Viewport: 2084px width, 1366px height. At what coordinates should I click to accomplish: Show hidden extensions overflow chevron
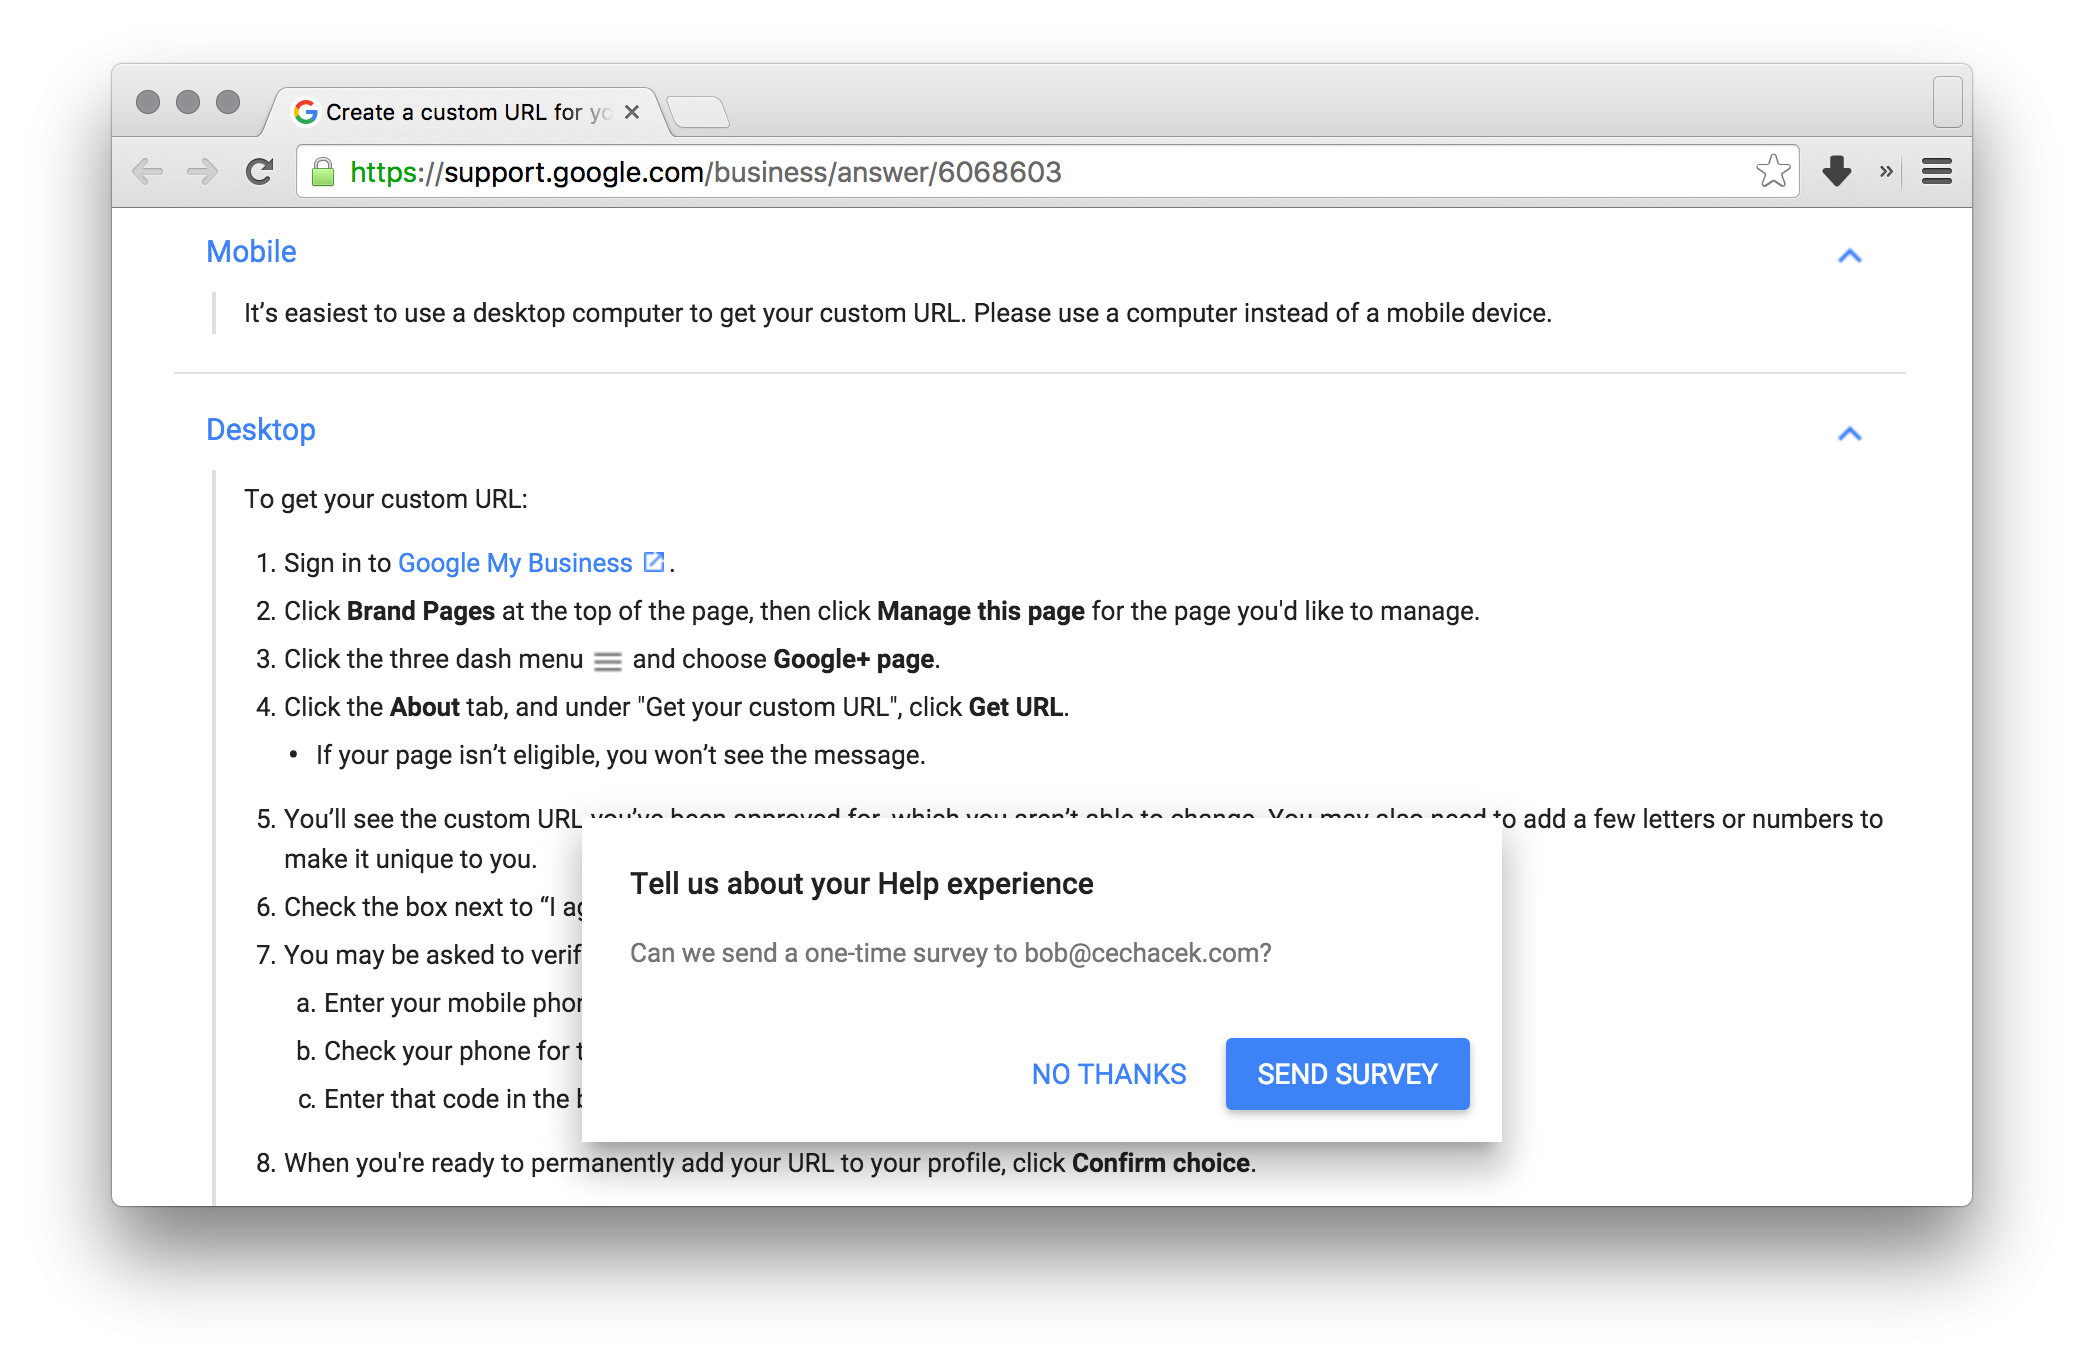point(1886,172)
